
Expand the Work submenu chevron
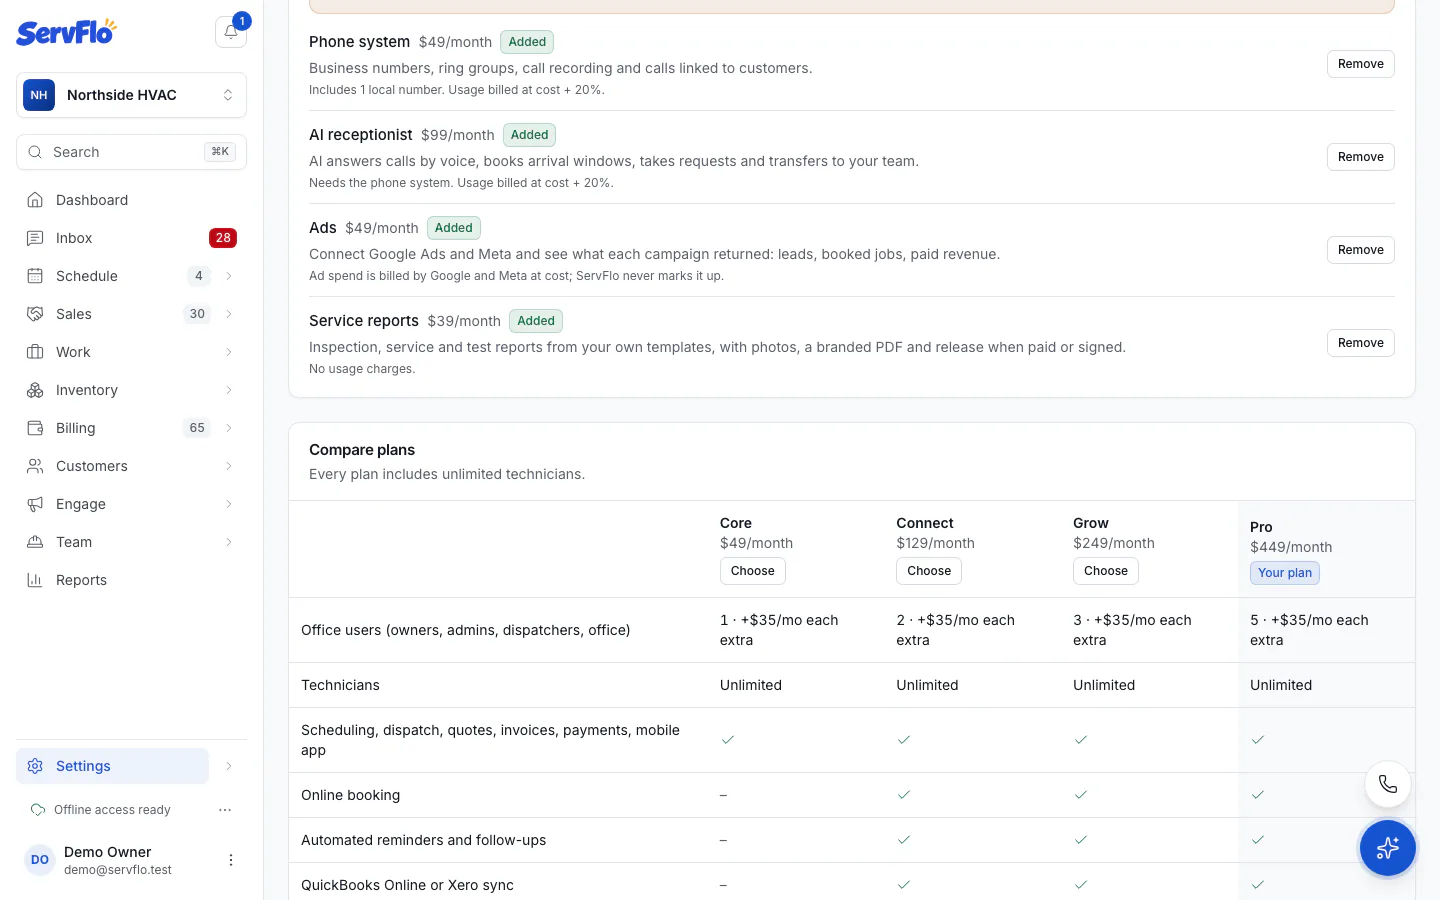tap(229, 352)
